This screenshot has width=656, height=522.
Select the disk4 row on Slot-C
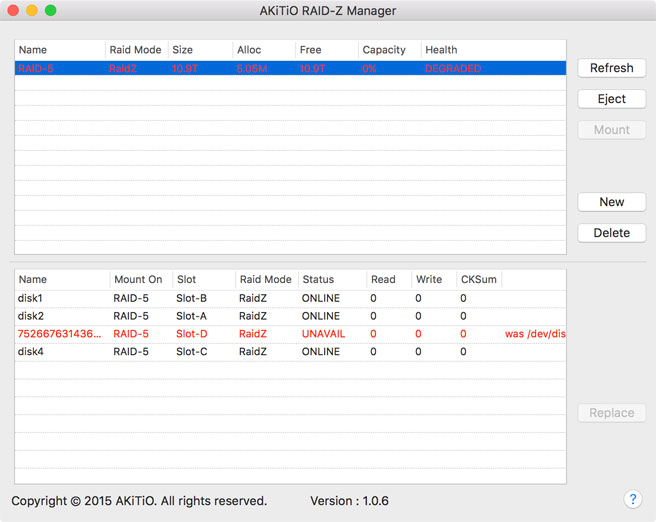click(290, 352)
